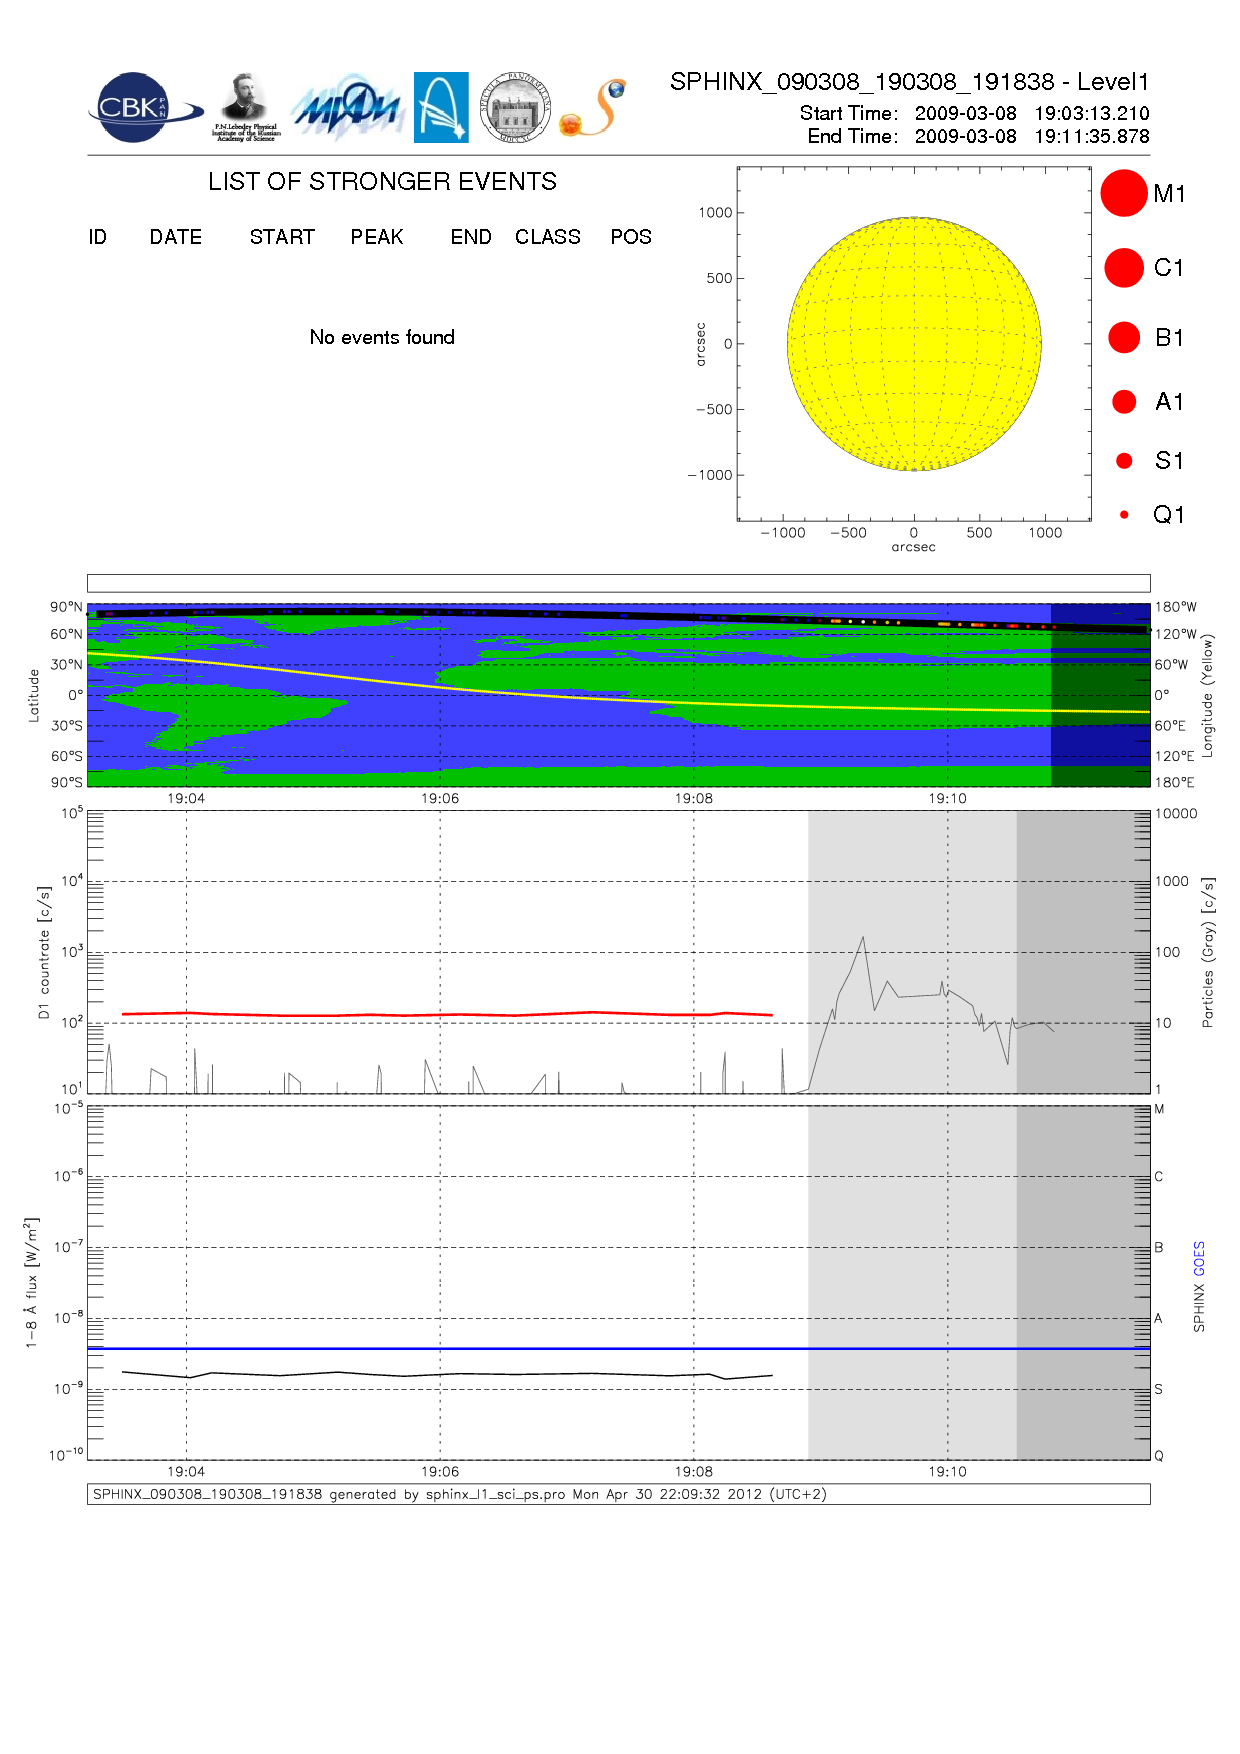The height and width of the screenshot is (1754, 1240).
Task: Click the Lebedev Physical Institute portrait logo
Action: click(x=245, y=107)
